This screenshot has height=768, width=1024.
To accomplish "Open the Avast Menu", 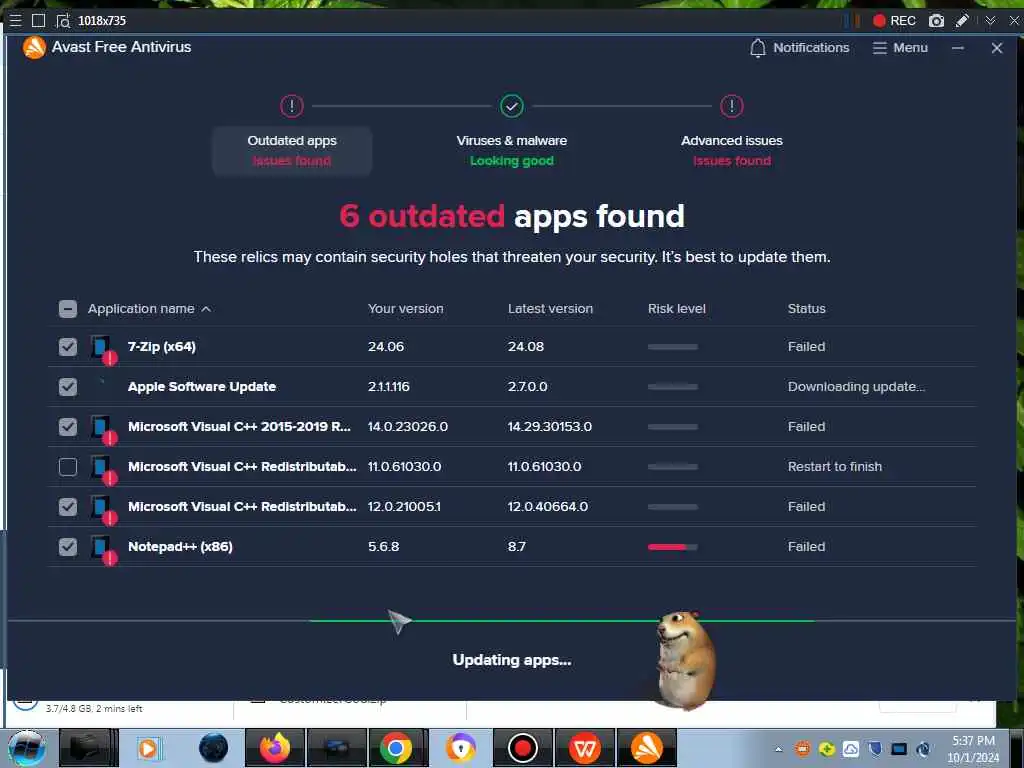I will 900,48.
